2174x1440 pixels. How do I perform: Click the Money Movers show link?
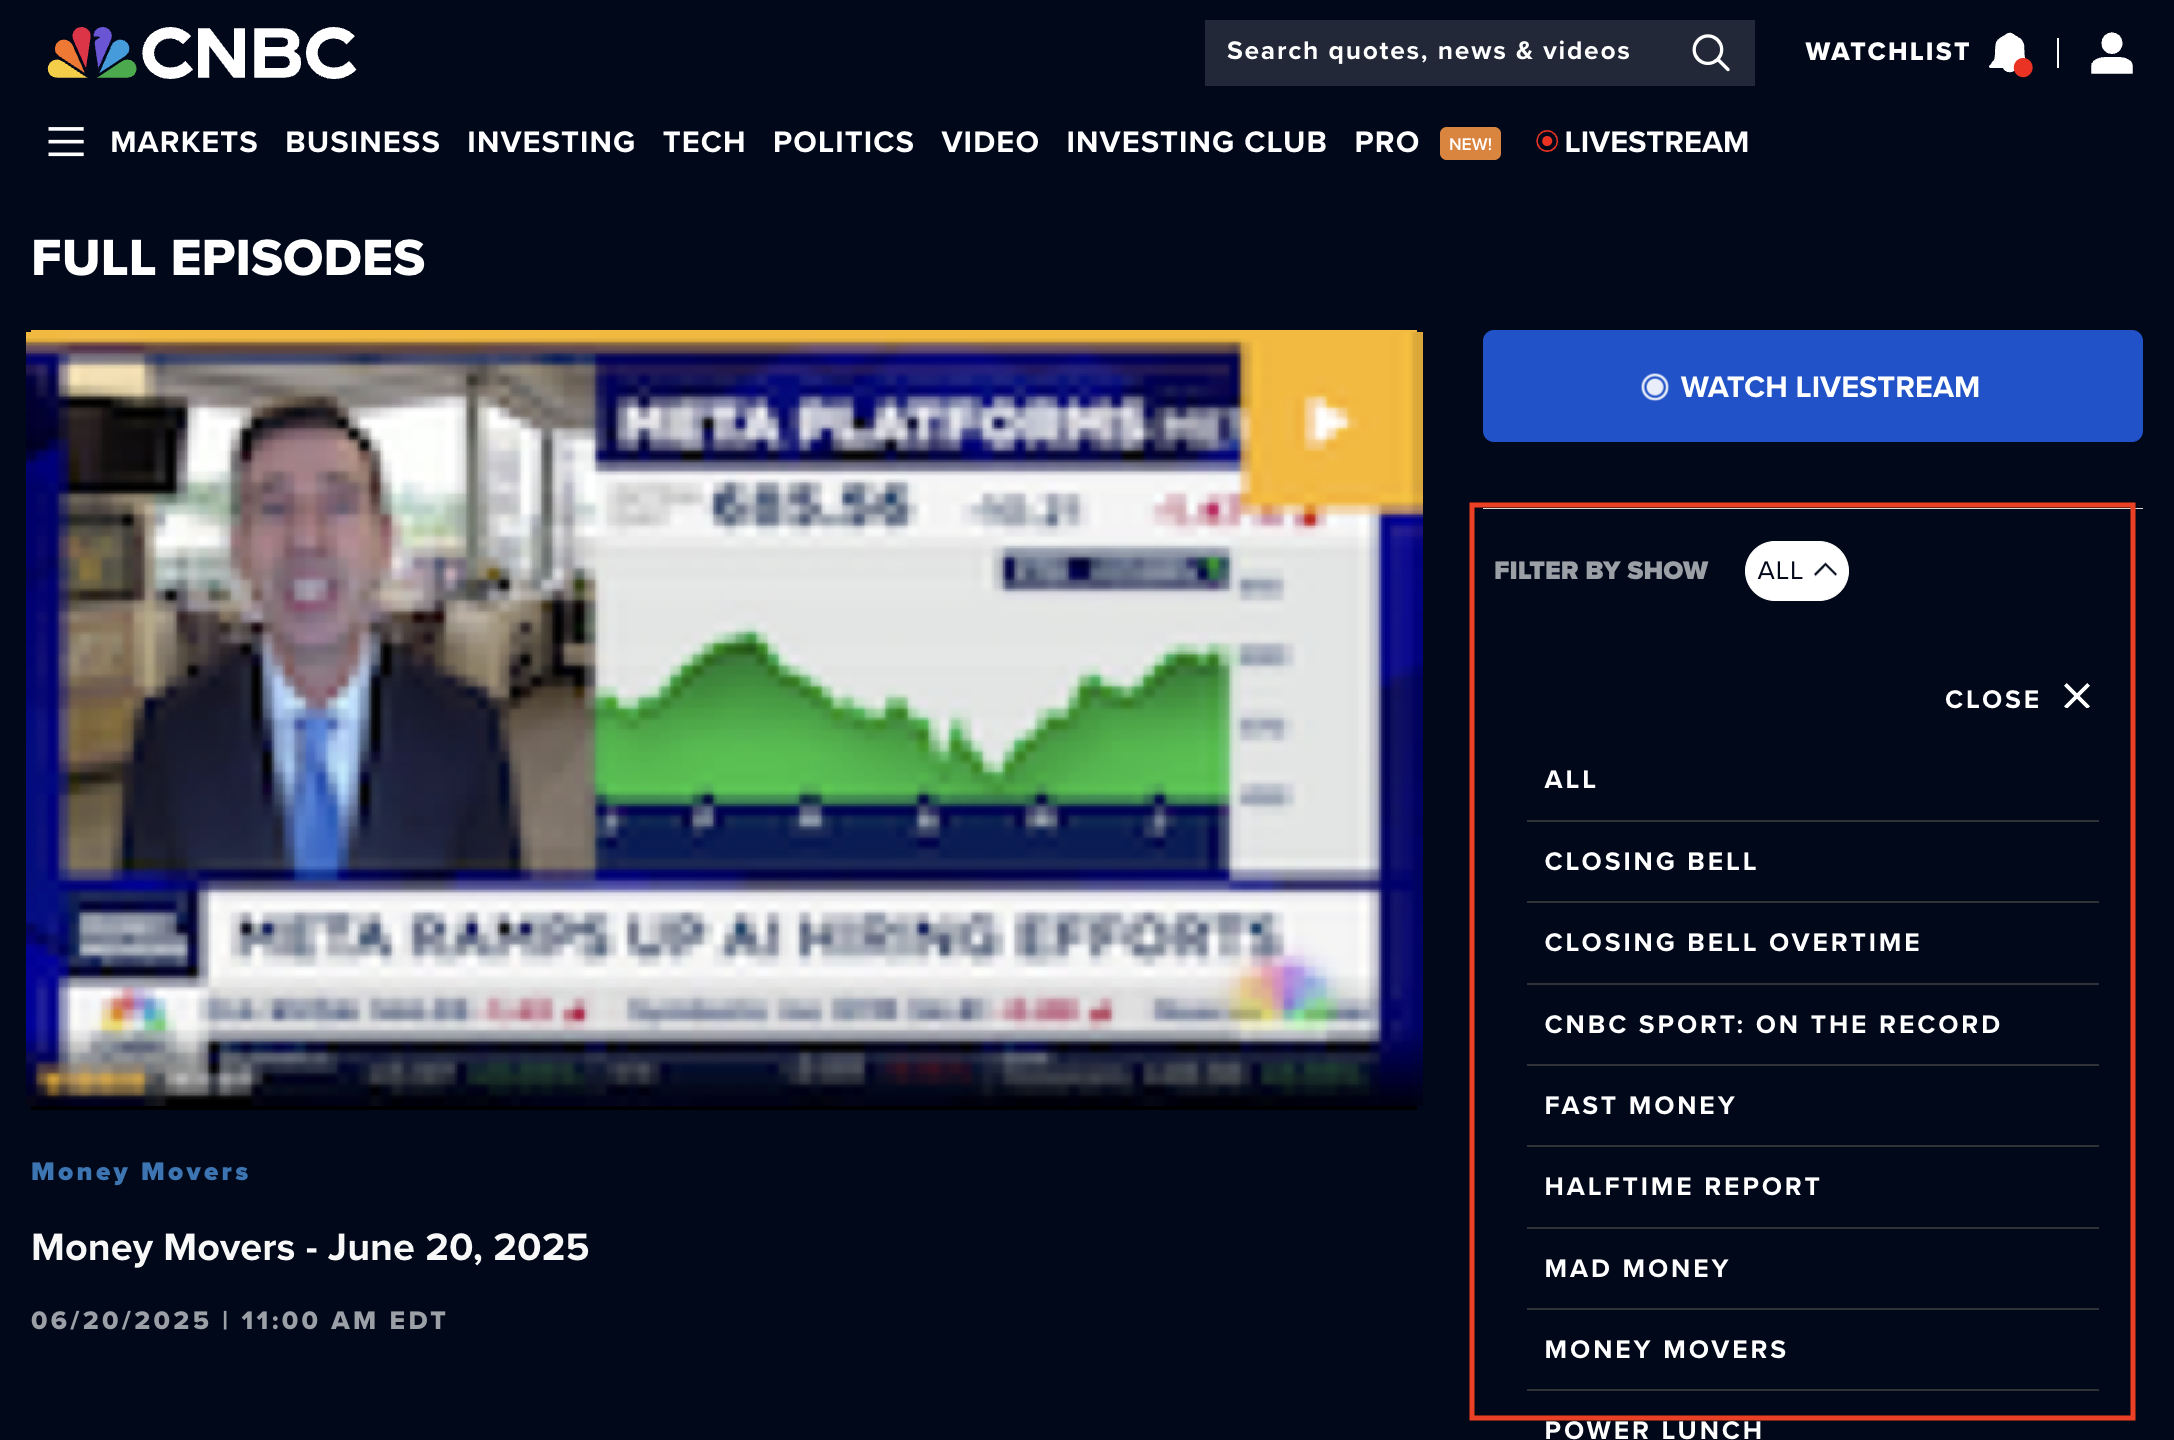pos(140,1172)
